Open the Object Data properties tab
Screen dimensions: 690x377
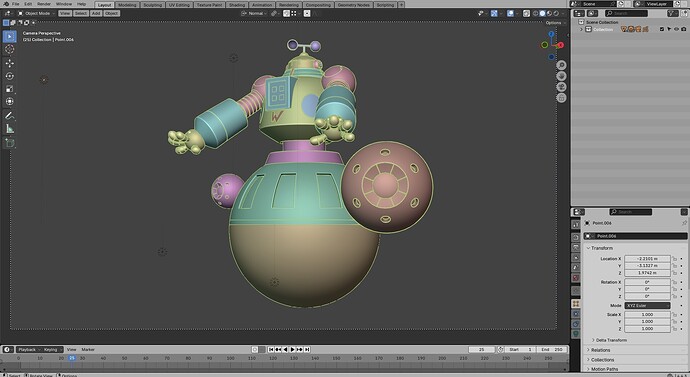coord(576,334)
